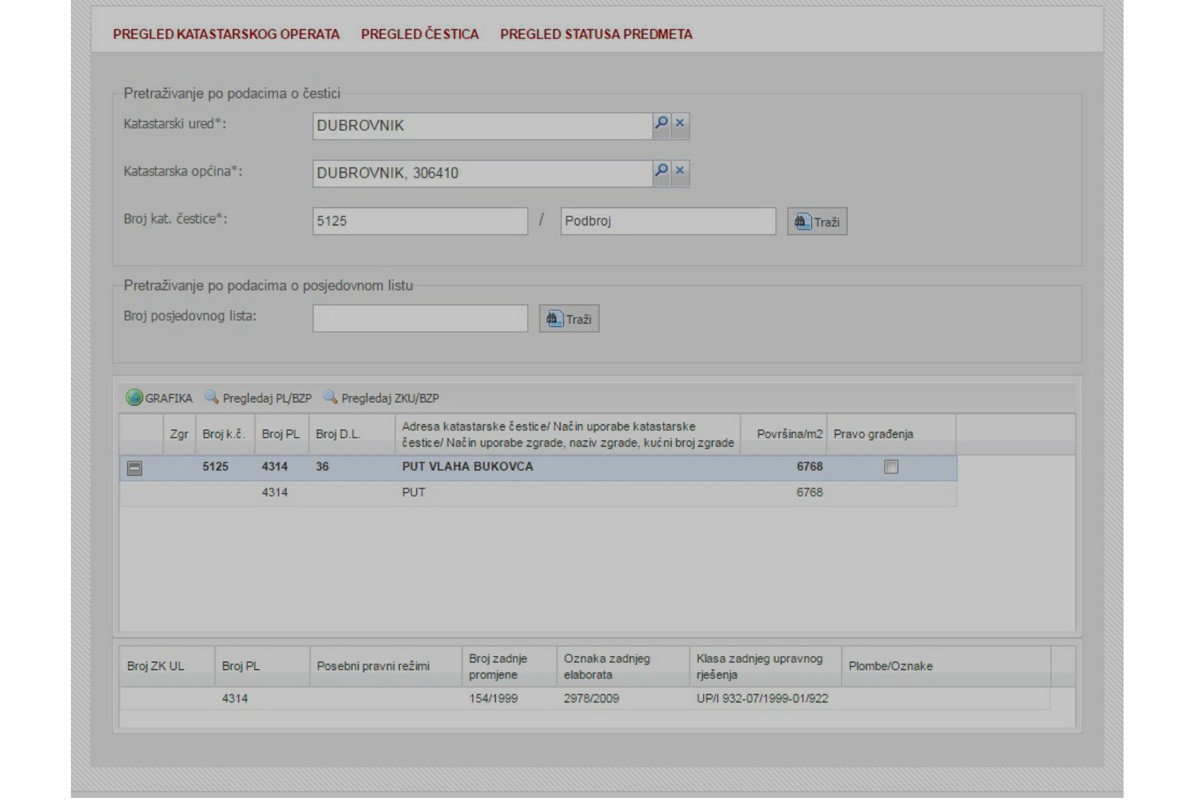Click the magnifier icon for Katastarski ured
The width and height of the screenshot is (1200, 800).
click(660, 123)
